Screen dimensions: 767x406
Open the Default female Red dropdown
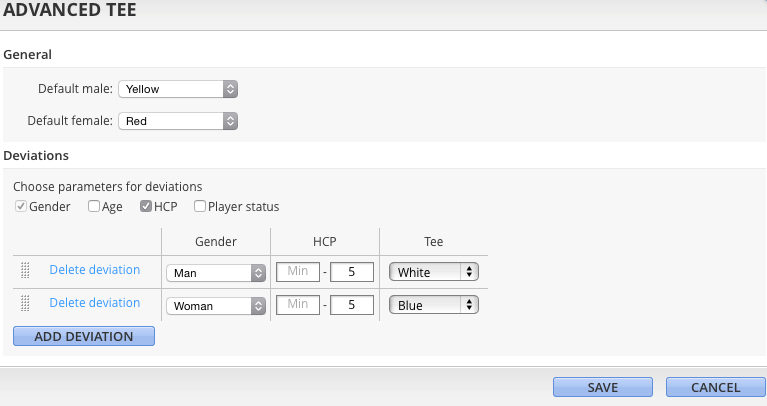pyautogui.click(x=178, y=121)
